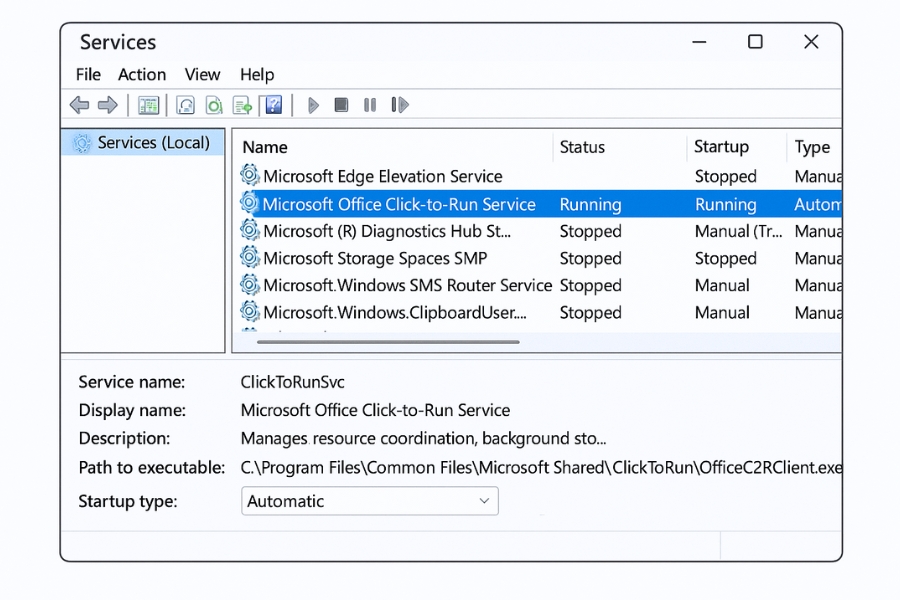
Task: Open the Startup type Automatic dropdown
Action: click(369, 501)
